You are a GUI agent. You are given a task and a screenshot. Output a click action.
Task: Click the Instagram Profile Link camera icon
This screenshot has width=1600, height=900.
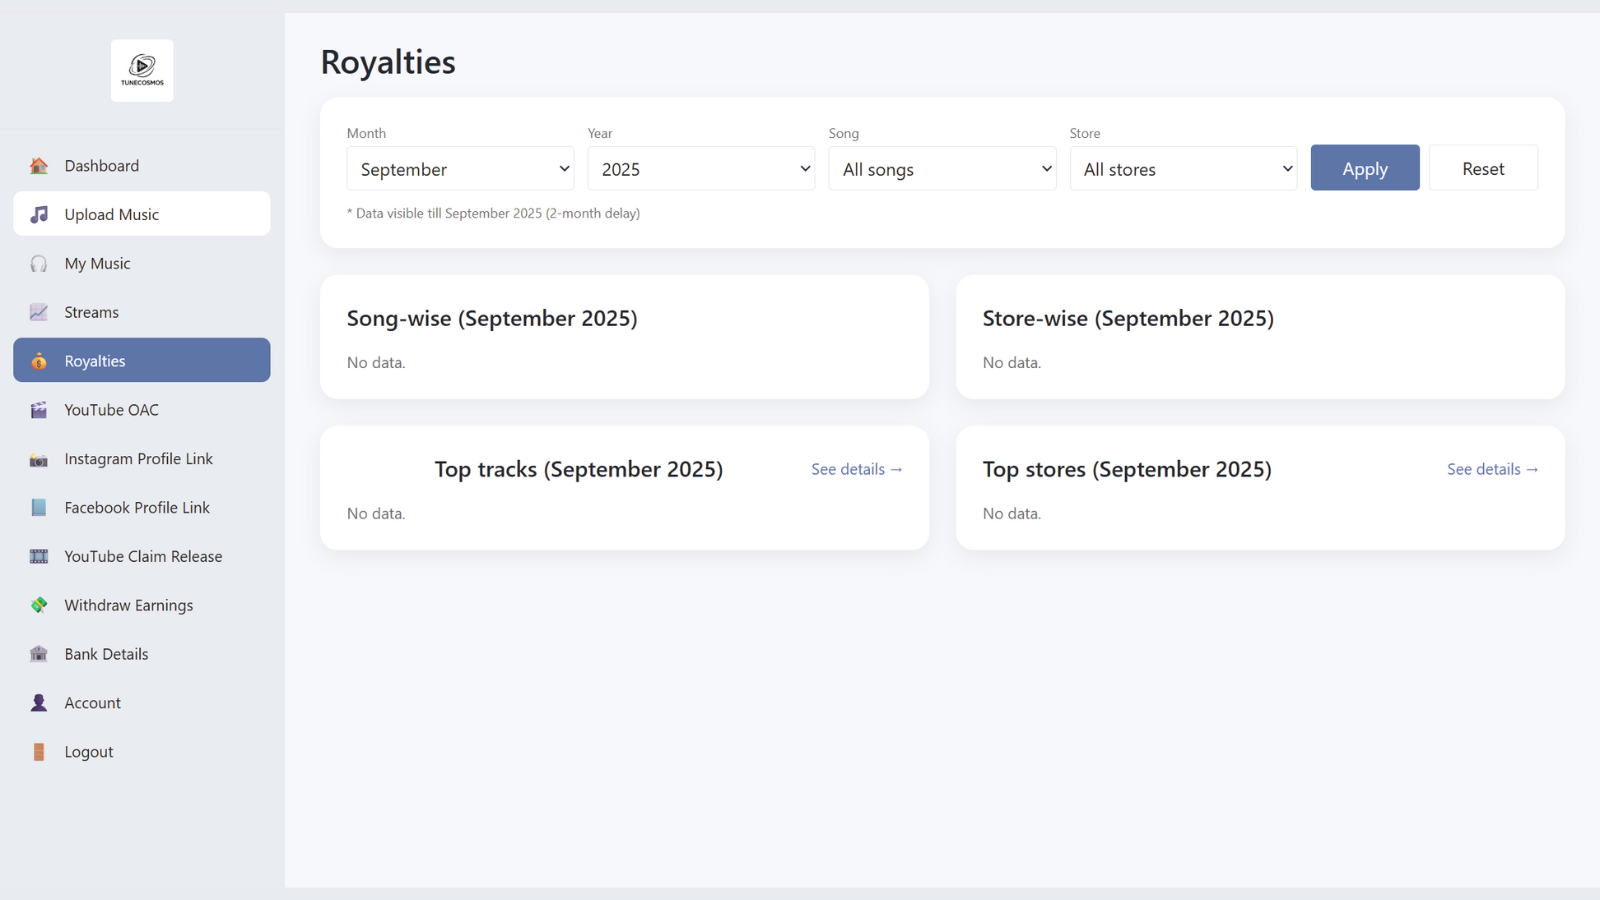pos(39,460)
